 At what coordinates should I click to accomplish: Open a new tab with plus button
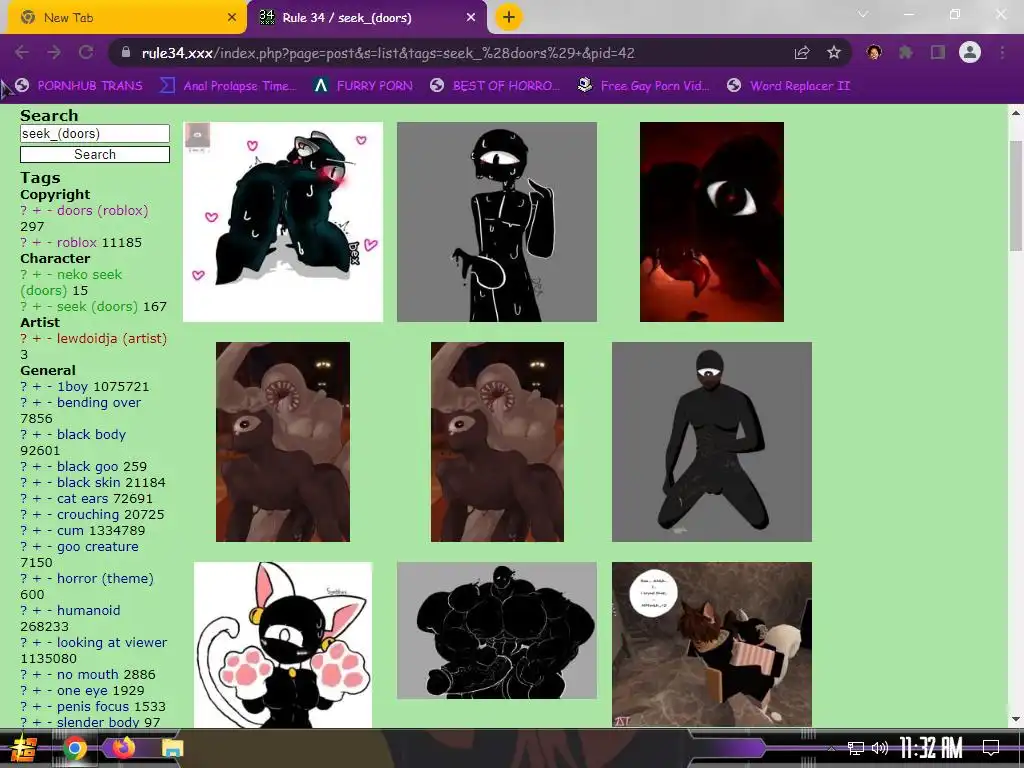pyautogui.click(x=509, y=17)
